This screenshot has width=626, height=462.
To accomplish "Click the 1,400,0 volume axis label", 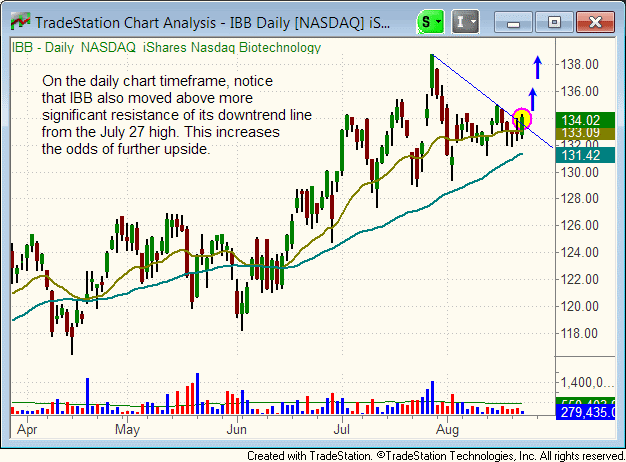I will pyautogui.click(x=587, y=383).
